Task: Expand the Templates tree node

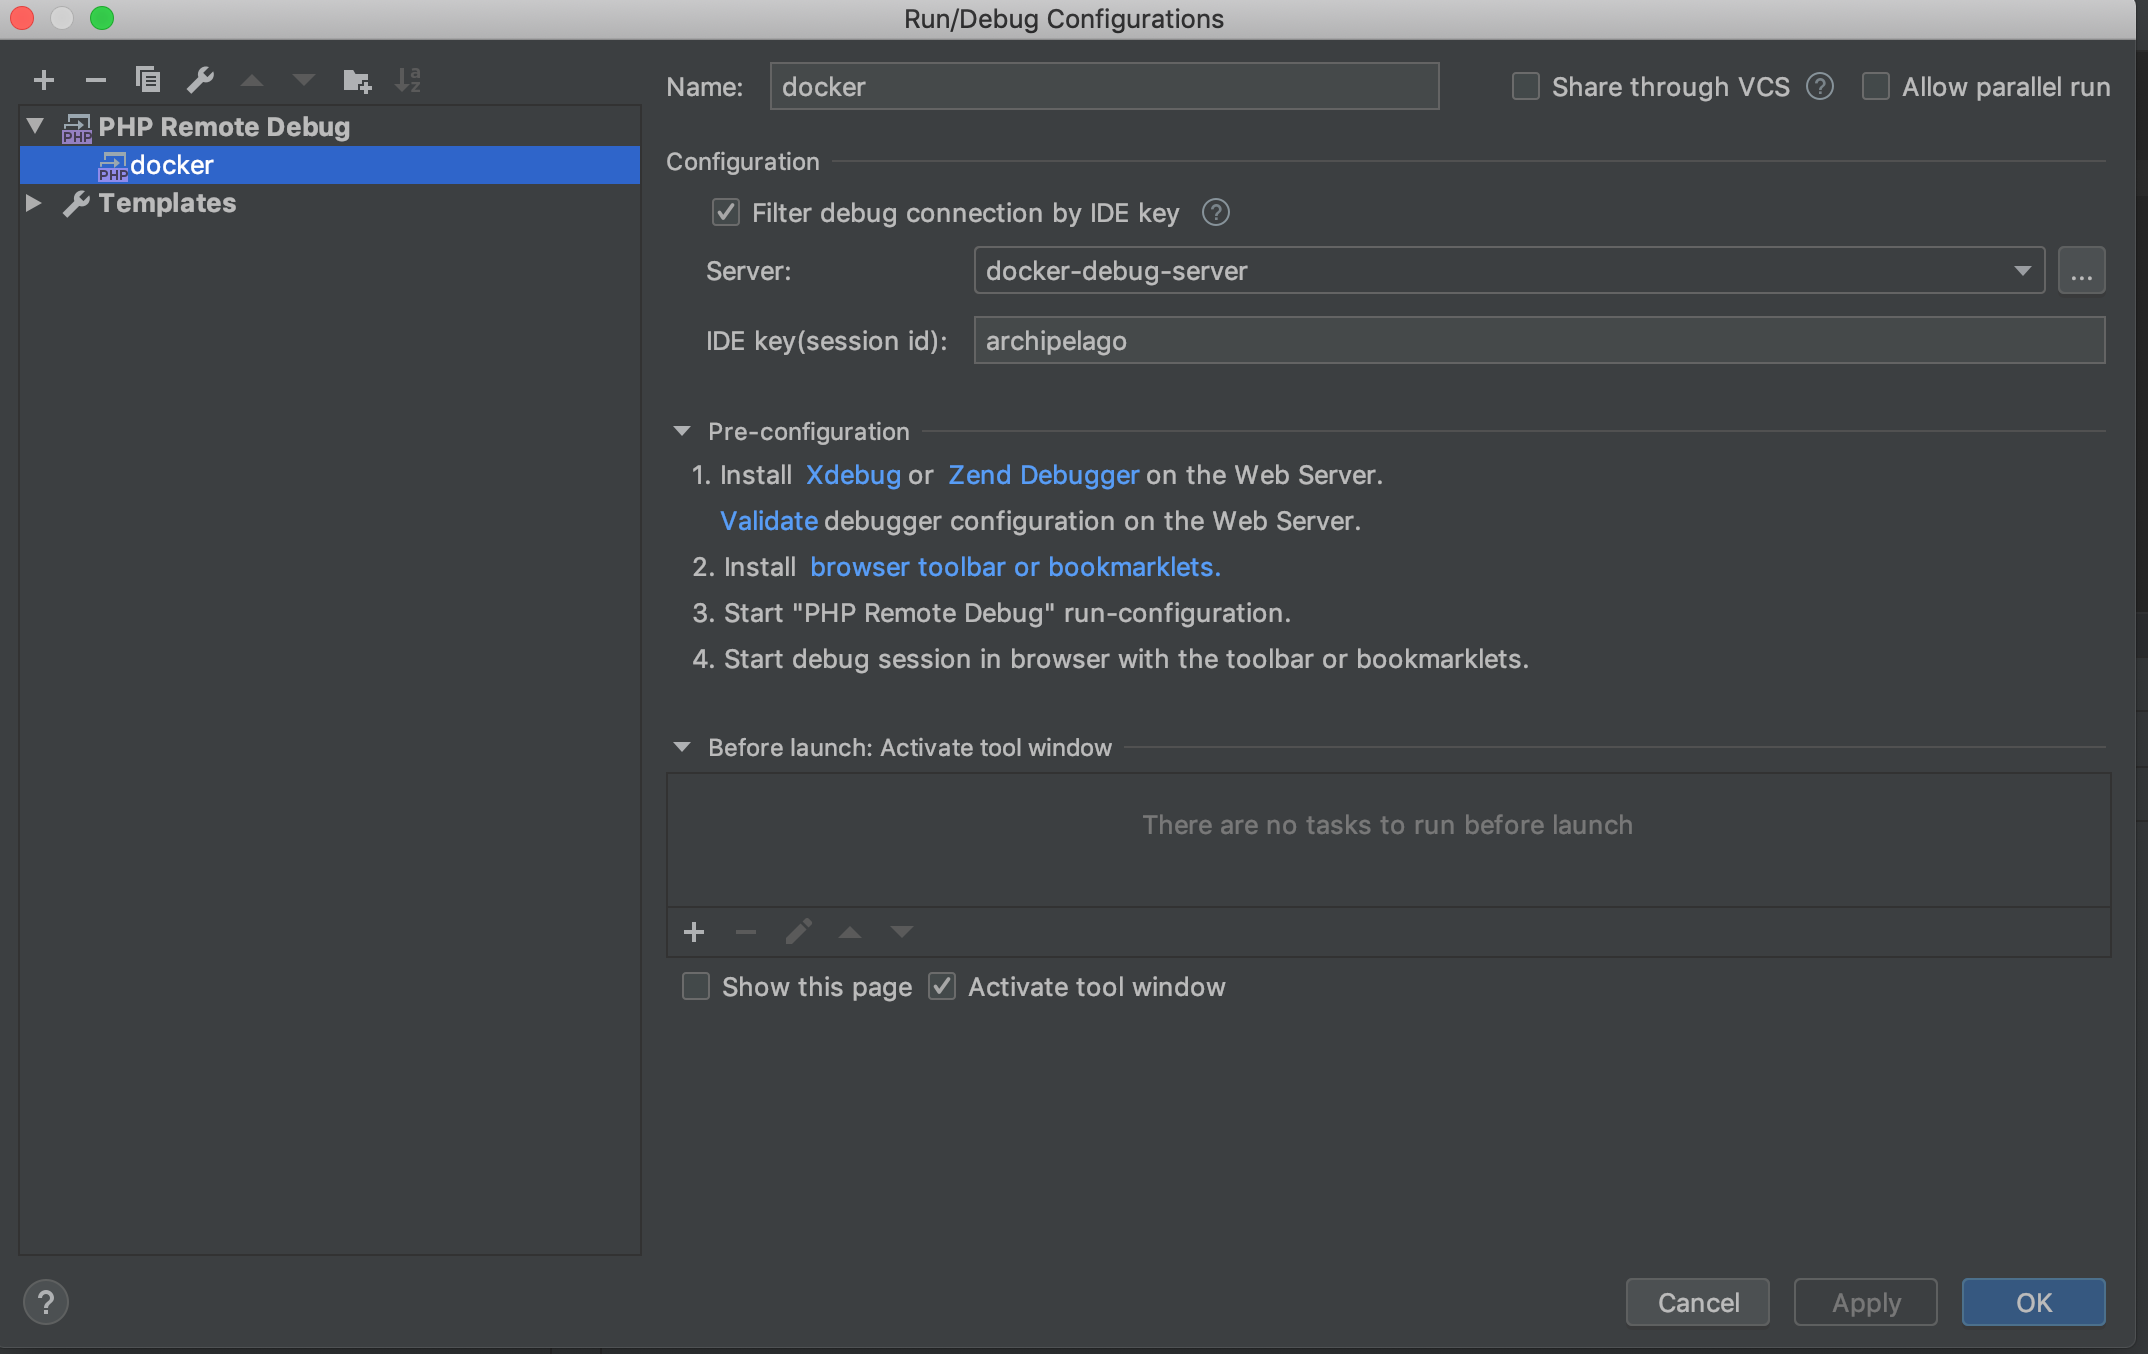Action: click(x=34, y=203)
